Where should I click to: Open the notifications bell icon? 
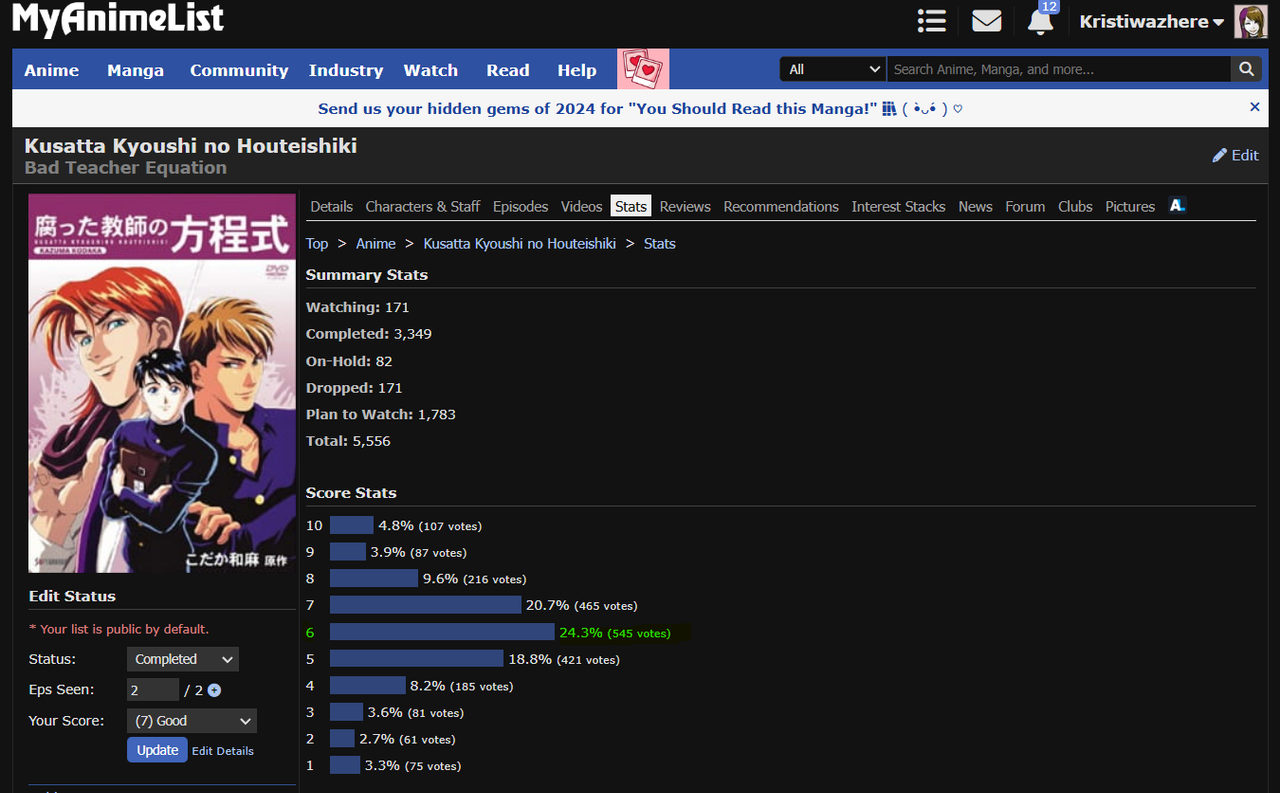pyautogui.click(x=1041, y=21)
